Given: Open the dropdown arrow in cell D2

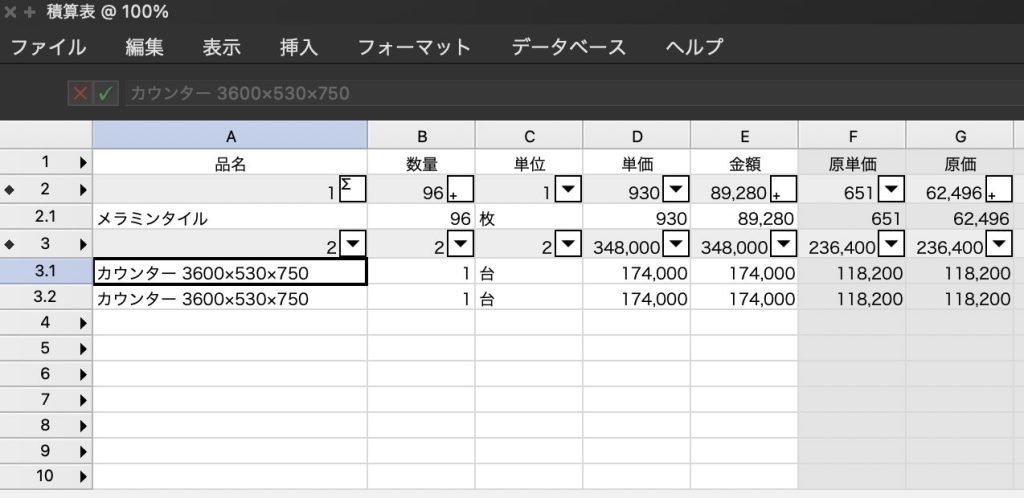Looking at the screenshot, I should [676, 189].
